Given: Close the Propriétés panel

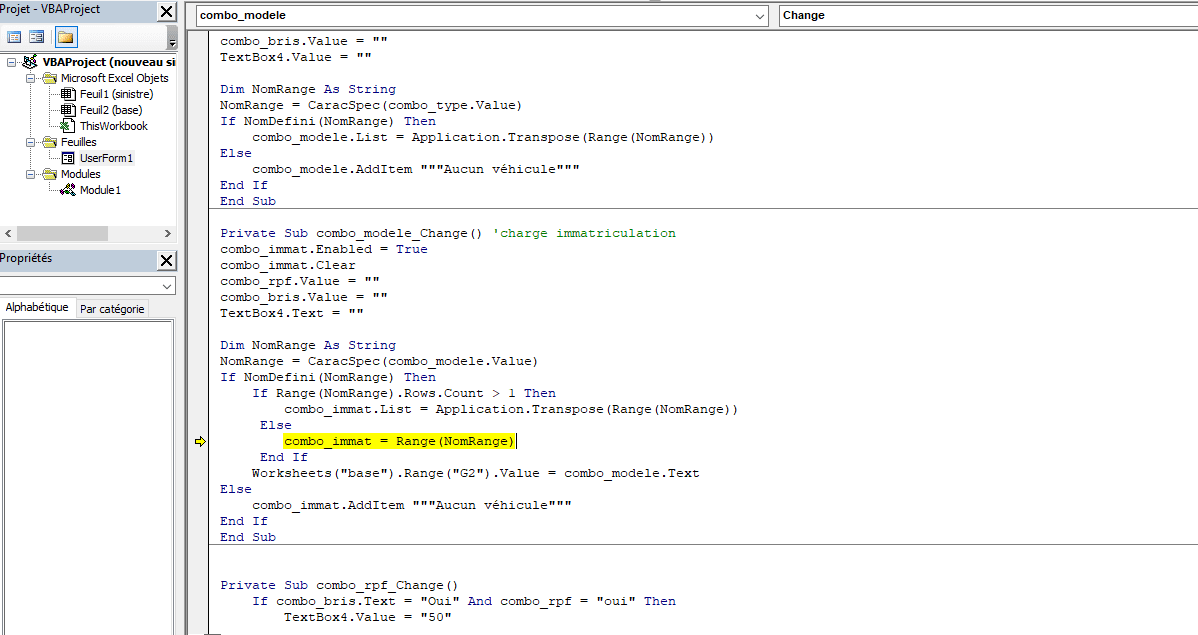Looking at the screenshot, I should pos(167,261).
